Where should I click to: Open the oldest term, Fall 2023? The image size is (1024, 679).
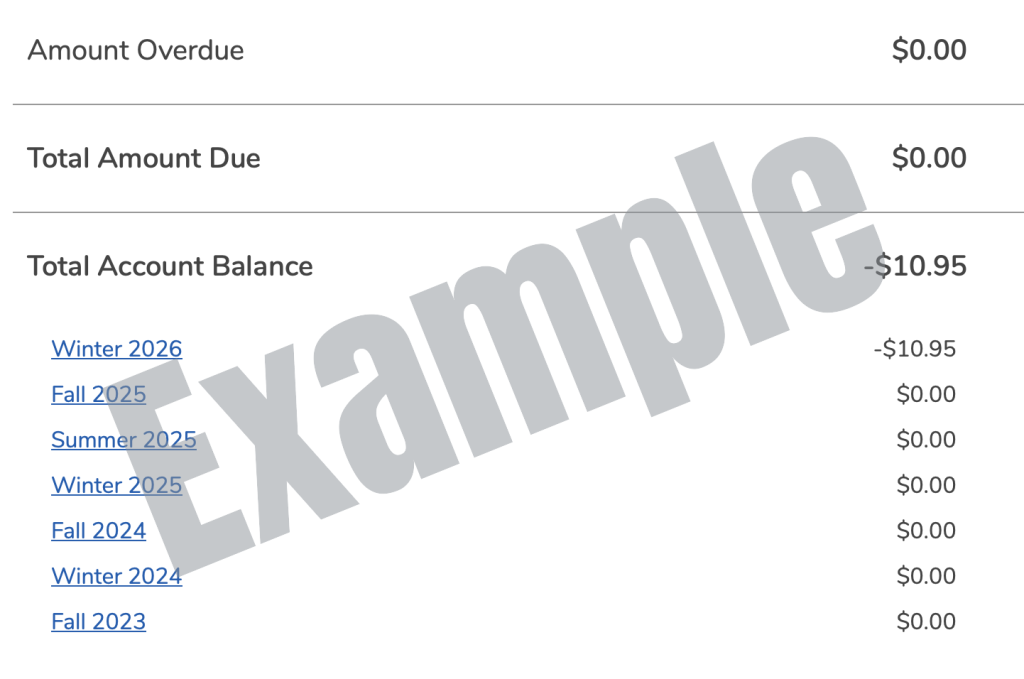[x=98, y=621]
